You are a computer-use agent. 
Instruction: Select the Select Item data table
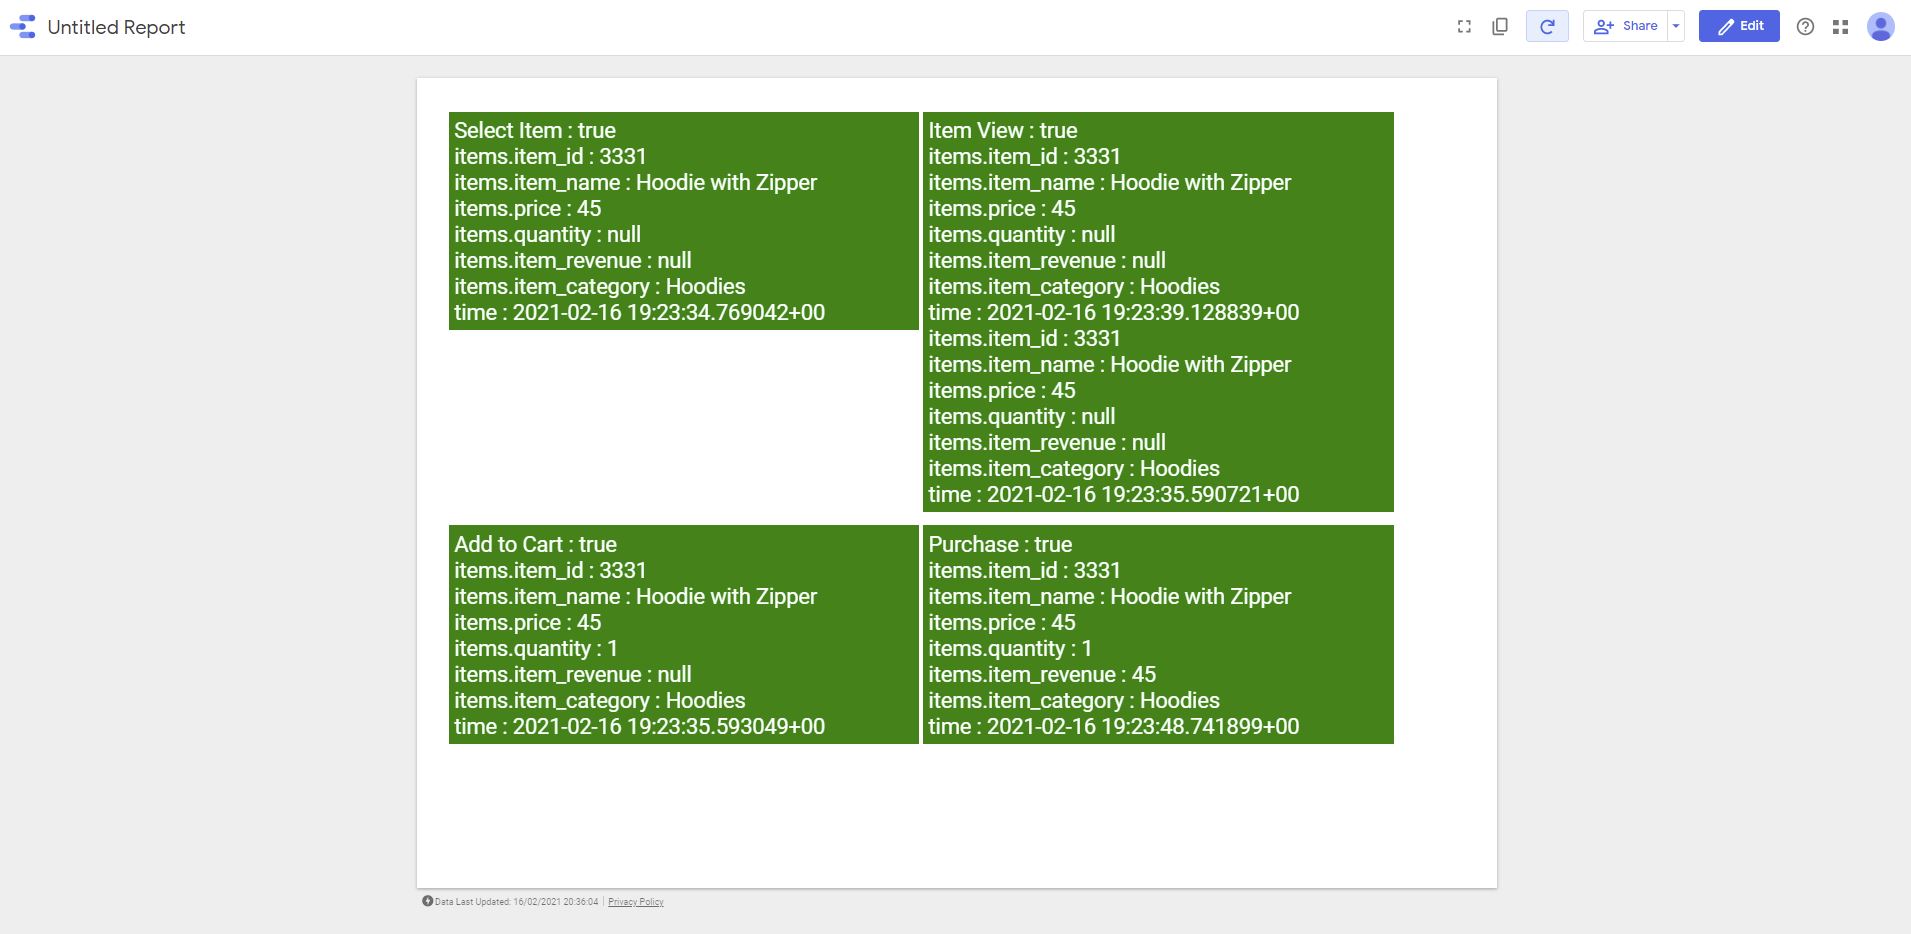point(683,221)
